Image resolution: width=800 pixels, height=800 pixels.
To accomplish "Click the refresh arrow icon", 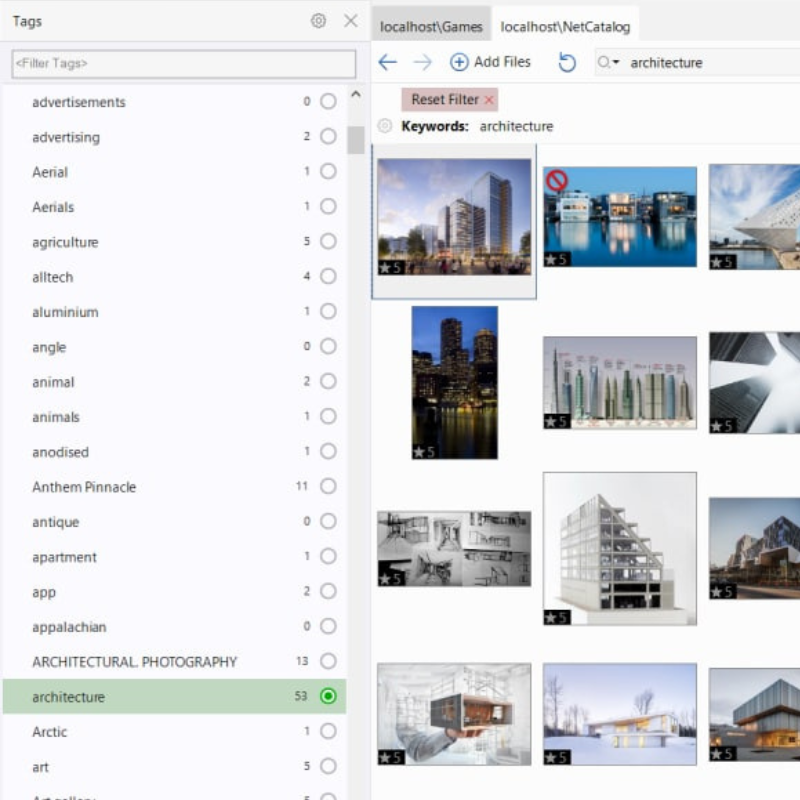I will [567, 62].
